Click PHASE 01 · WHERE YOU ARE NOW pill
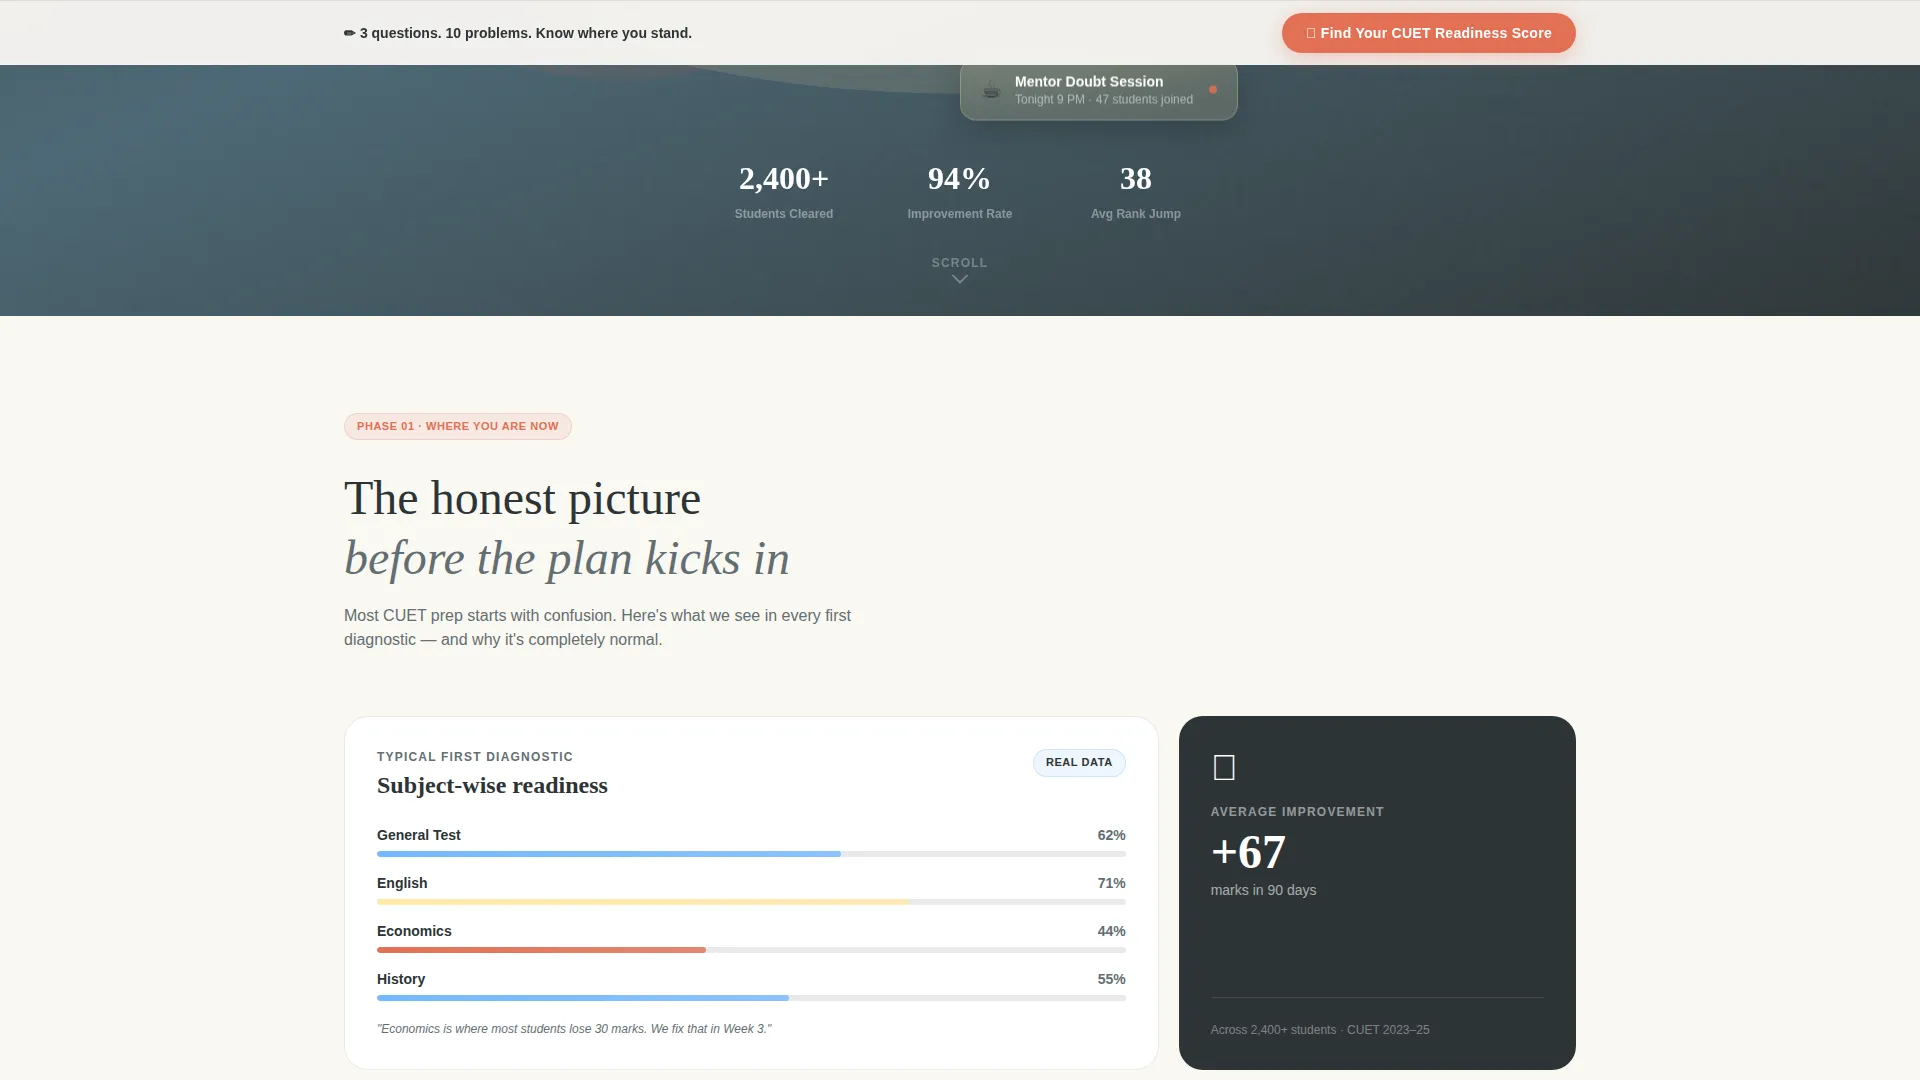 tap(458, 427)
